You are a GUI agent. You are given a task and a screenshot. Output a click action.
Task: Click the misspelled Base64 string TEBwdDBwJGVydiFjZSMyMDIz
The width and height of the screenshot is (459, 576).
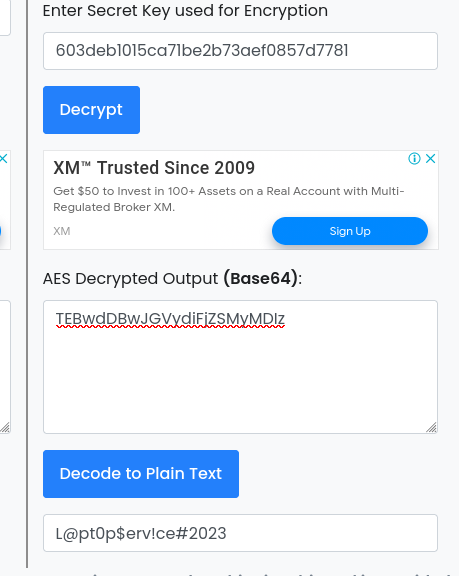click(x=170, y=319)
